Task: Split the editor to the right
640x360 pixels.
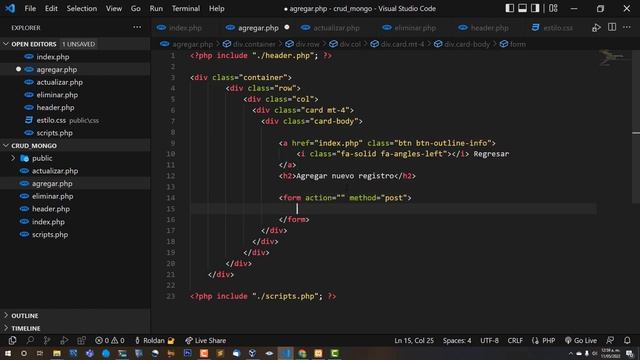Action: coord(612,27)
